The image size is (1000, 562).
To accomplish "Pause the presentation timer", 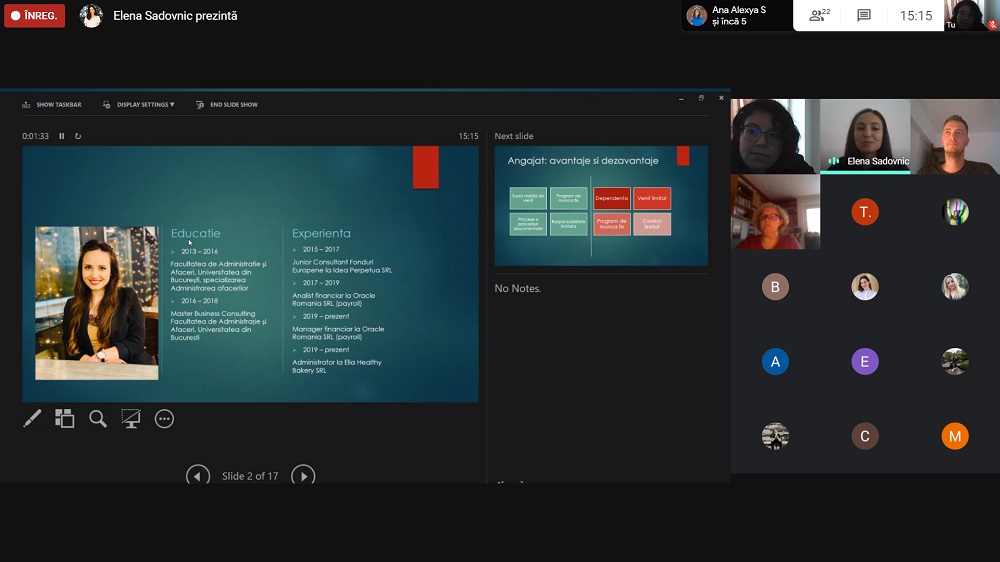I will [x=62, y=136].
